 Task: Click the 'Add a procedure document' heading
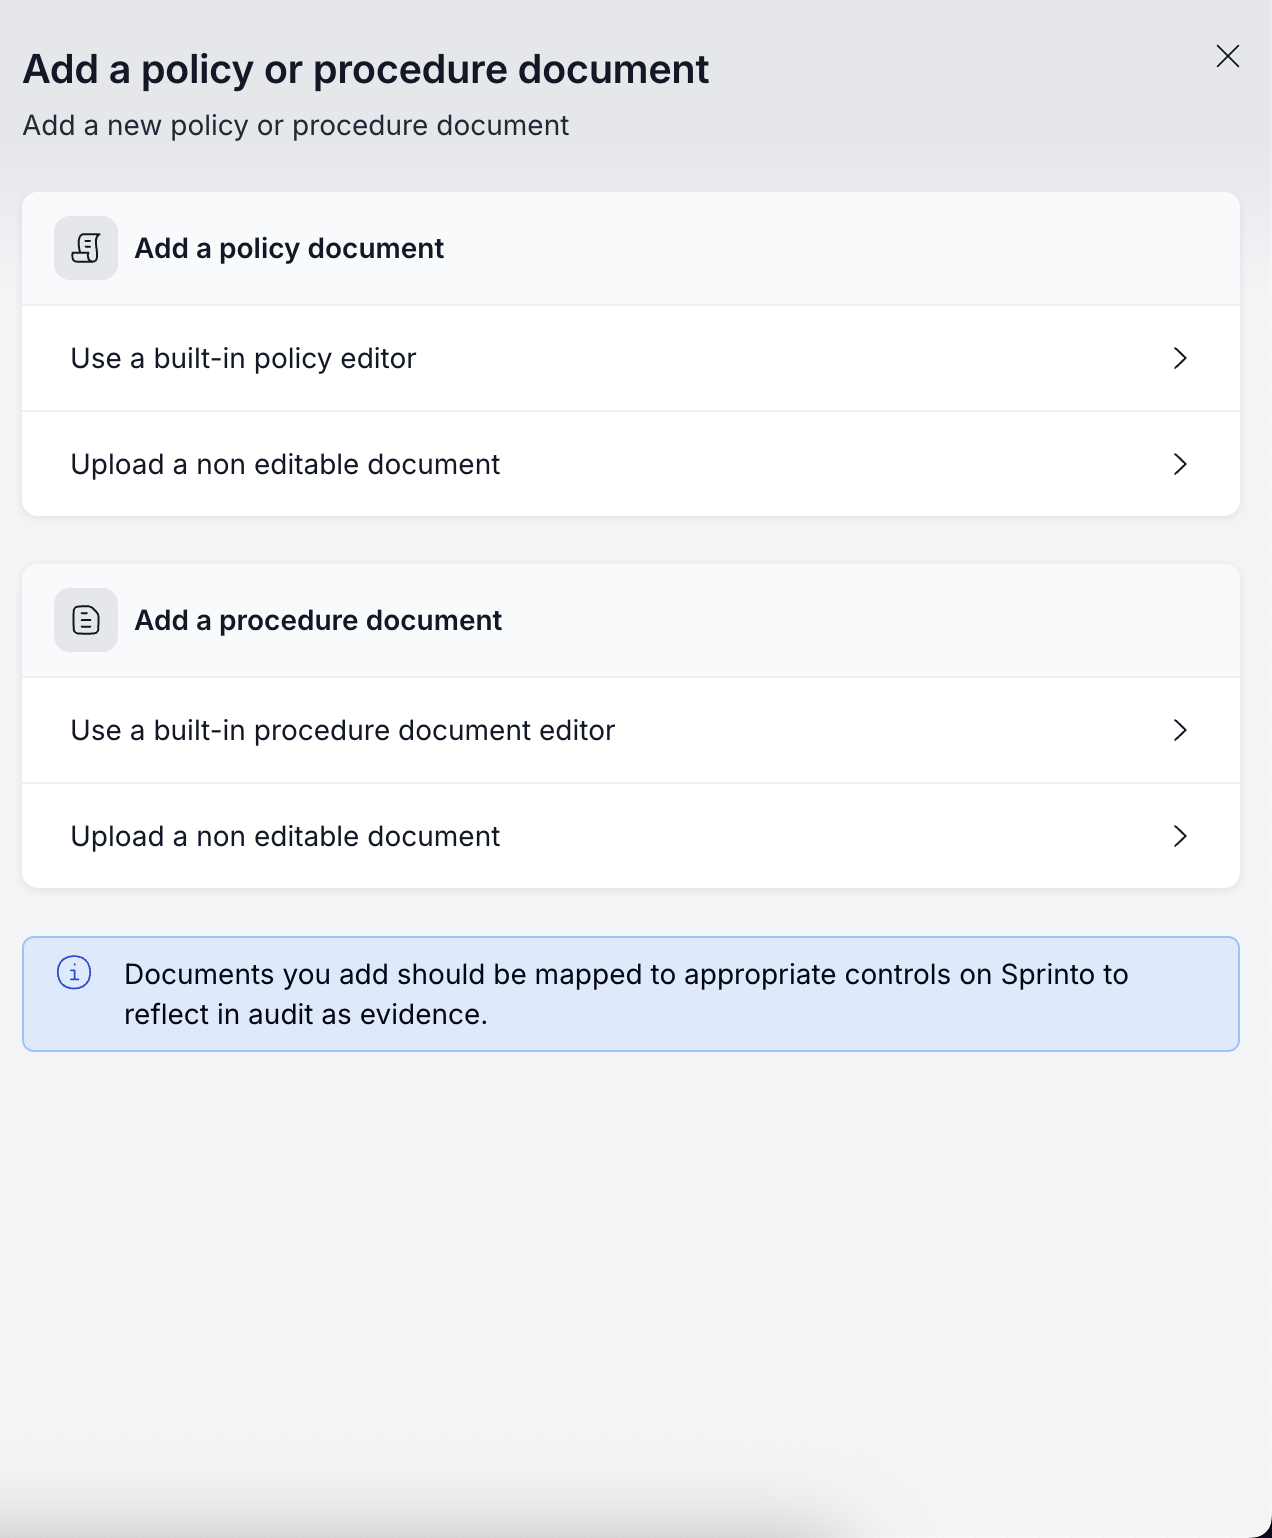(x=318, y=620)
